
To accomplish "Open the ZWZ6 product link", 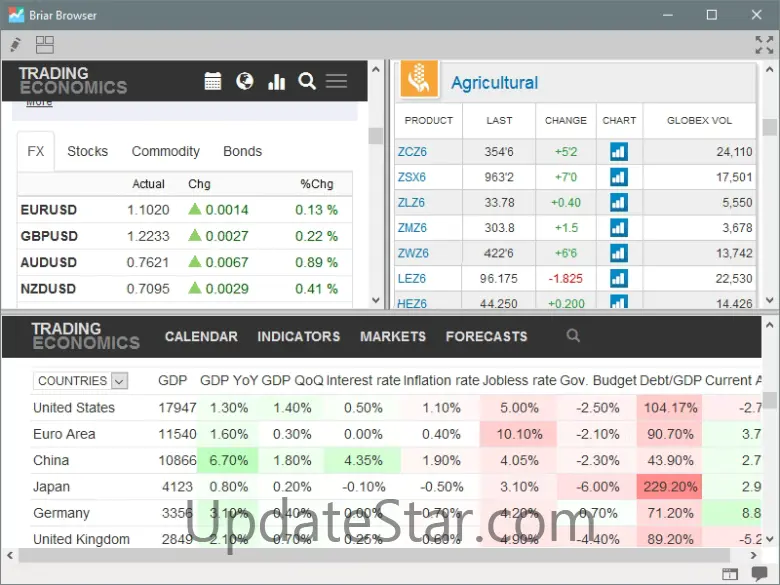I will 413,253.
